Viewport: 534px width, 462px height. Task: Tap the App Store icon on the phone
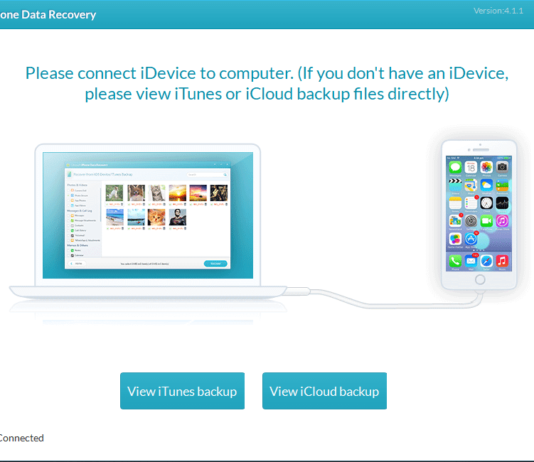(x=471, y=239)
